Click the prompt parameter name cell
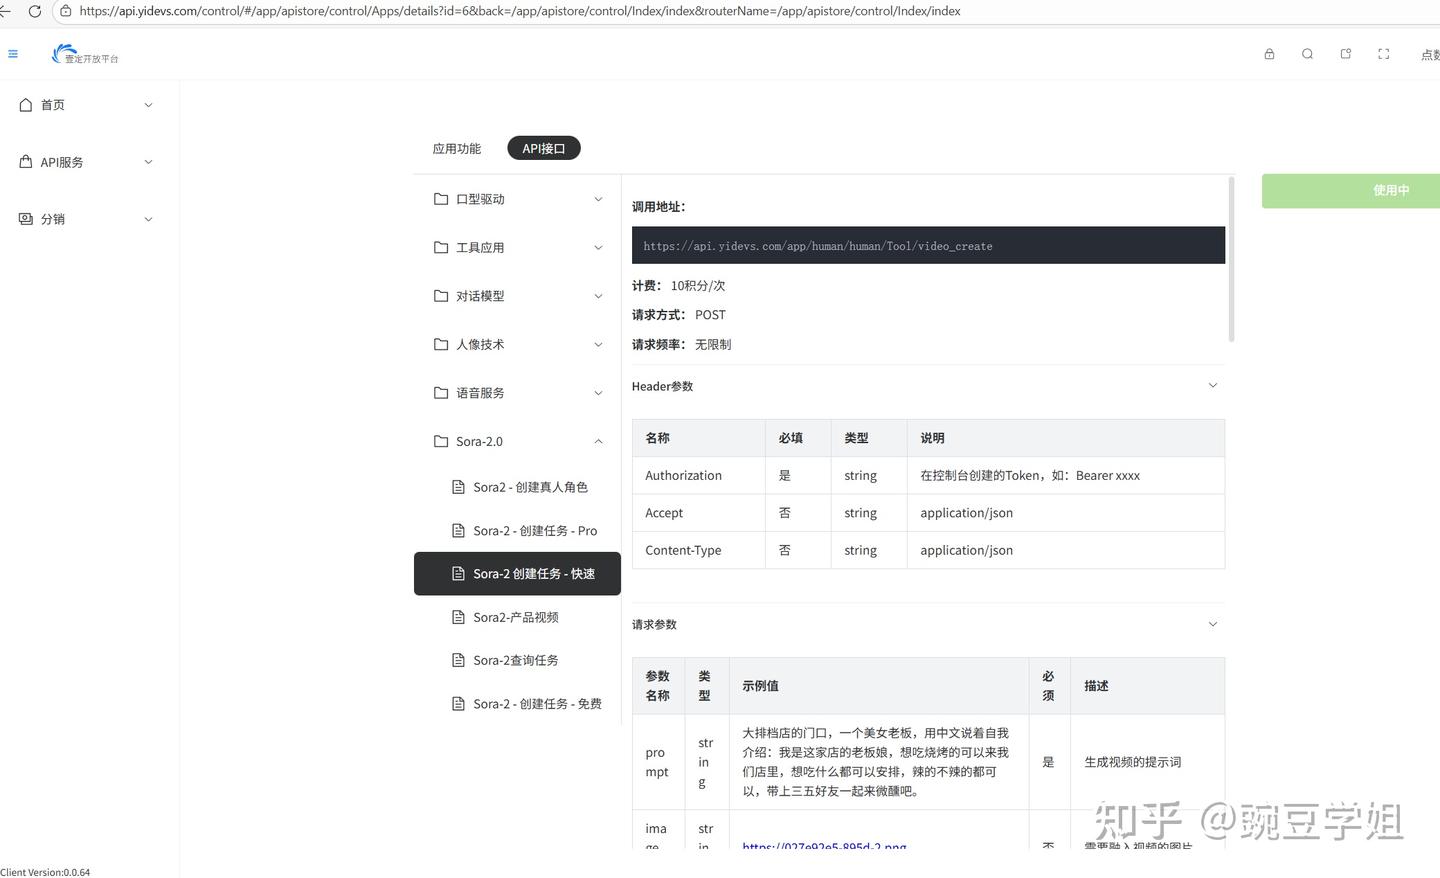 pyautogui.click(x=658, y=762)
